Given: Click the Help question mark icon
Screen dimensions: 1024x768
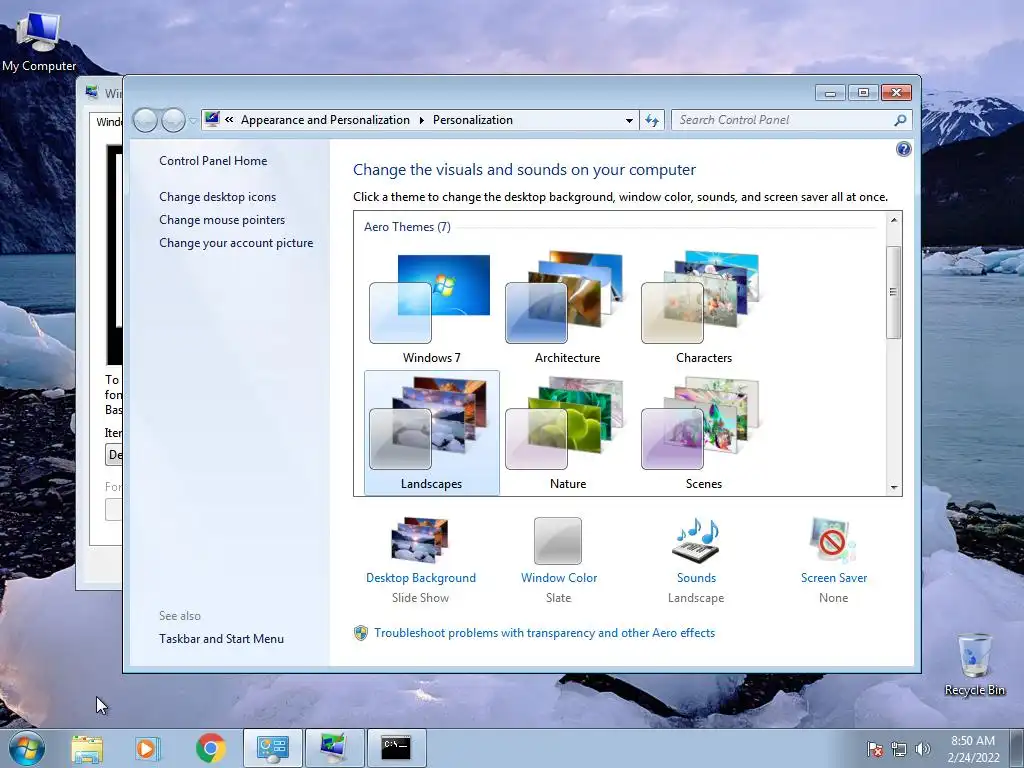Looking at the screenshot, I should pyautogui.click(x=903, y=150).
